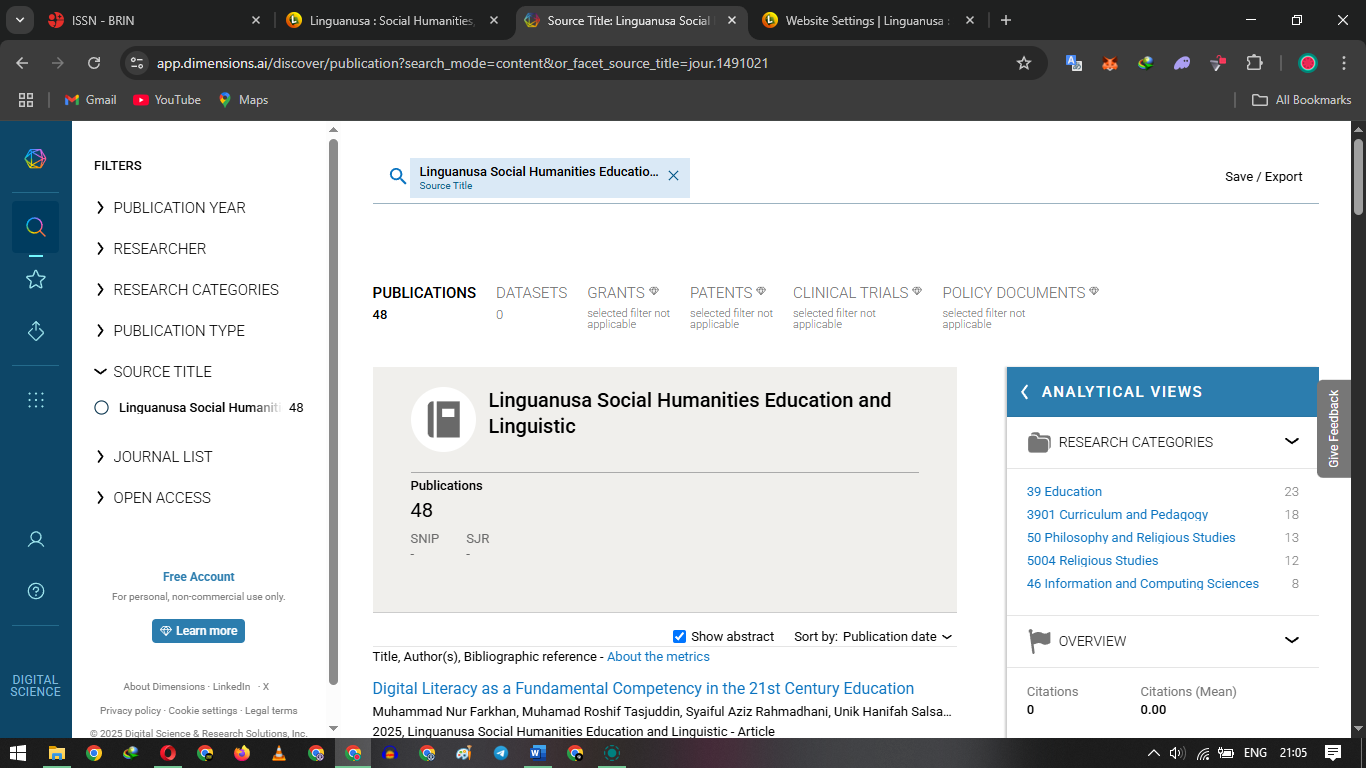Select the Discover search icon in sidebar
Screen dimensions: 1366x768
(35, 227)
